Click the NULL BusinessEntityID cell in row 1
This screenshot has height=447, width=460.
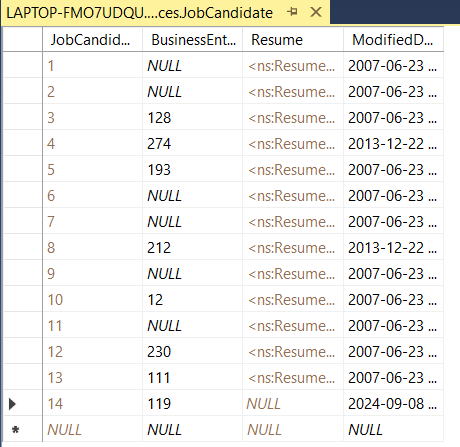point(193,66)
